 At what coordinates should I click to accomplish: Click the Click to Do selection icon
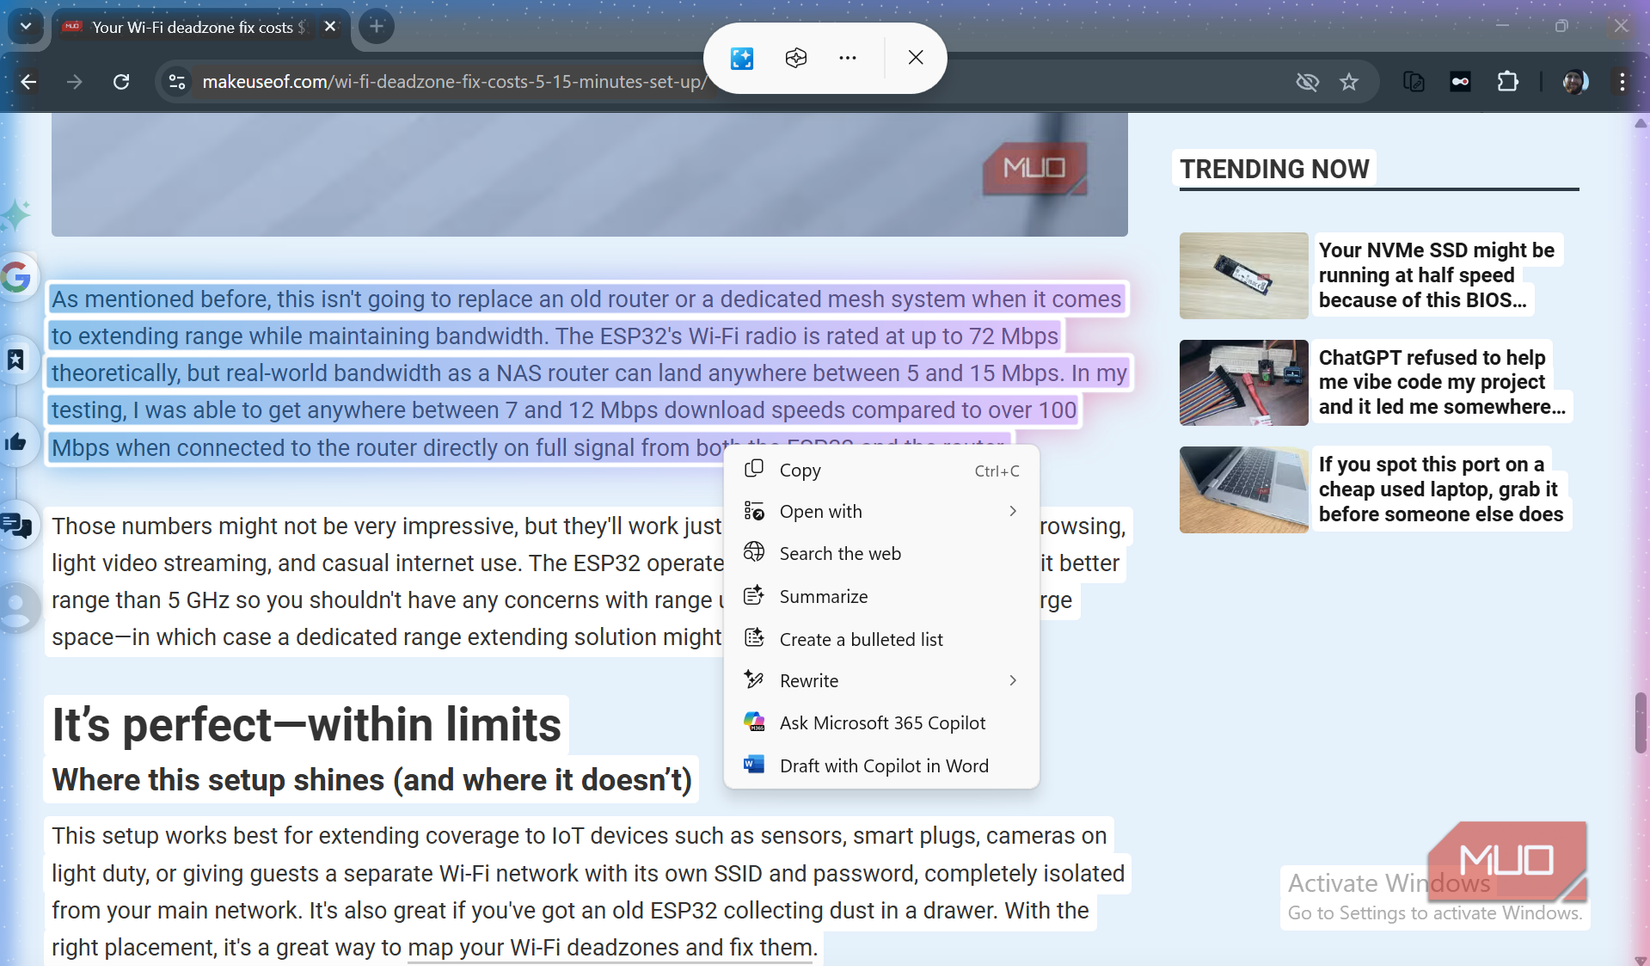click(x=742, y=58)
